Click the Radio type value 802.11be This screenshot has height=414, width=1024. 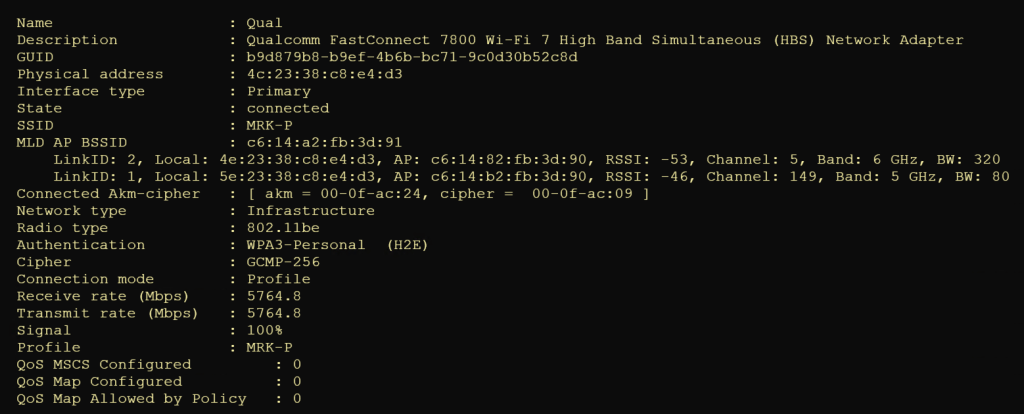[x=284, y=227]
